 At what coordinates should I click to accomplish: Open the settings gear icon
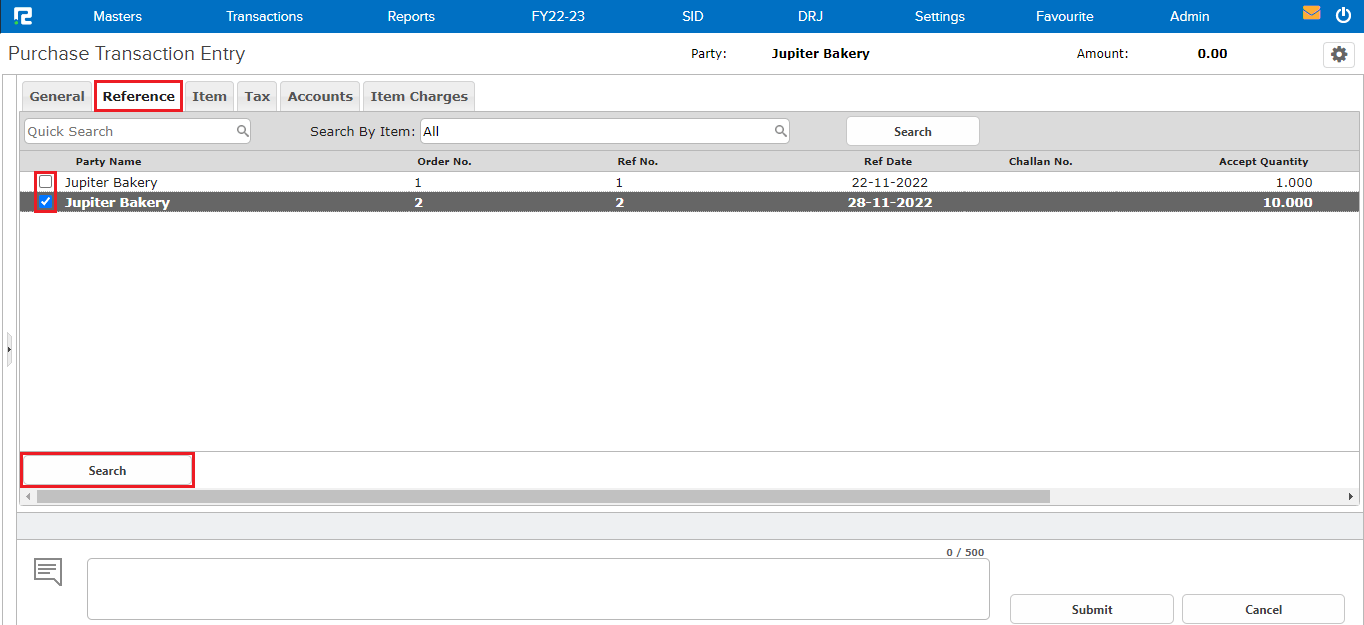point(1338,54)
